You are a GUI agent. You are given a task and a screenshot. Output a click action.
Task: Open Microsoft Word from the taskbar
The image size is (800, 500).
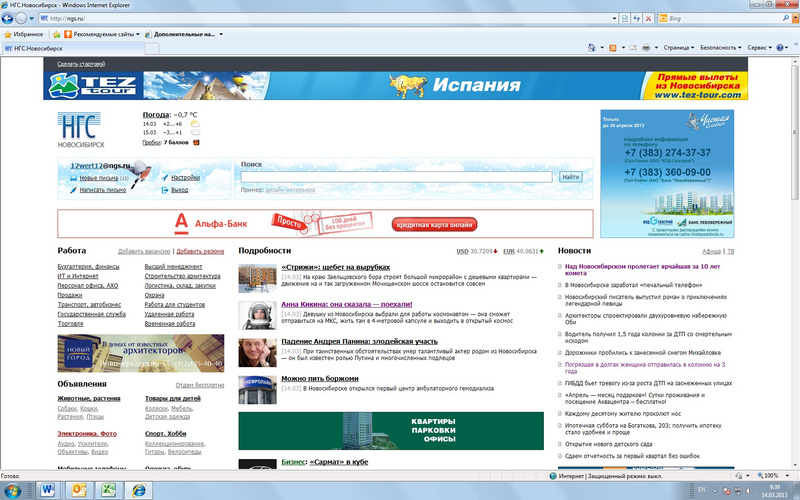(x=48, y=490)
